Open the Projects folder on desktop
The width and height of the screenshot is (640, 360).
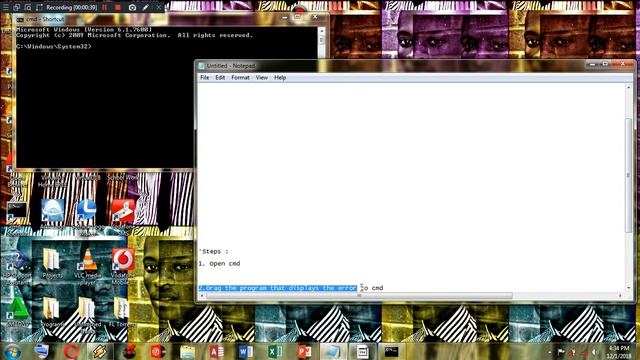52,264
